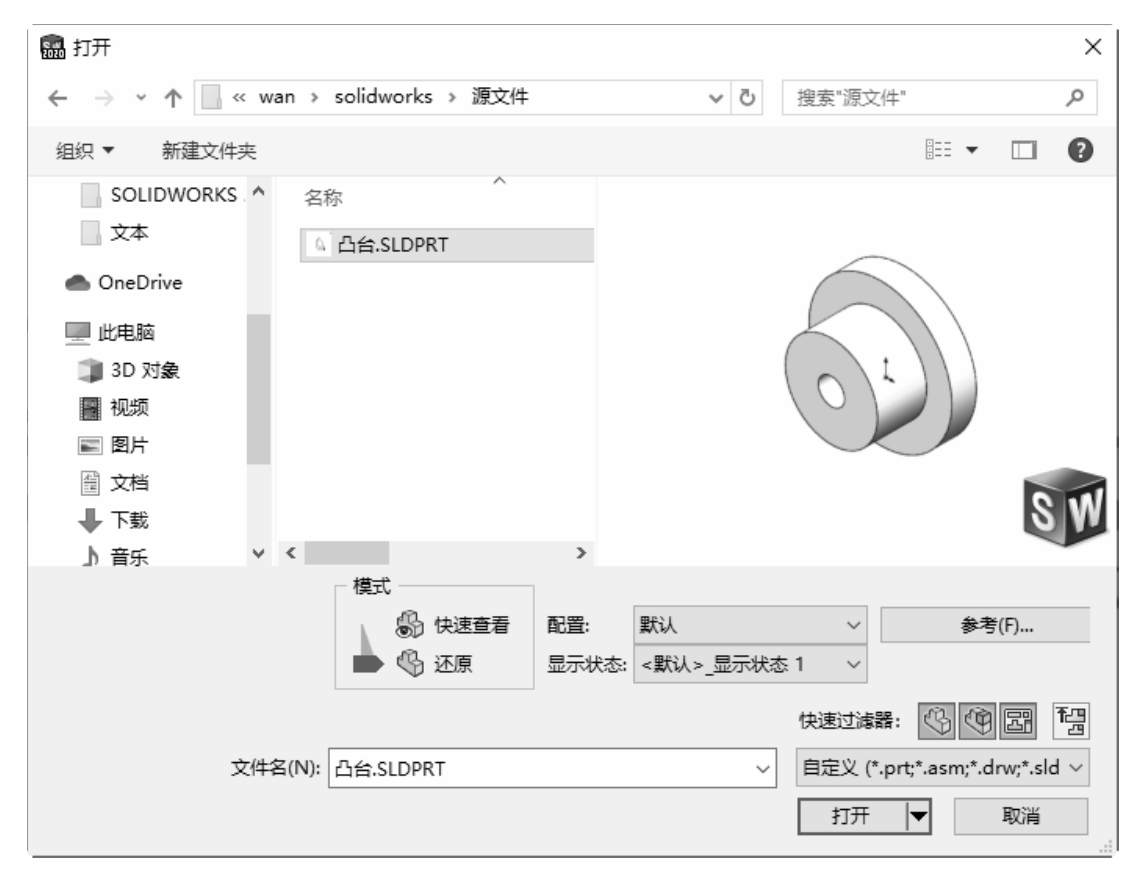
Task: Expand the file type filter dropdown
Action: 942,770
